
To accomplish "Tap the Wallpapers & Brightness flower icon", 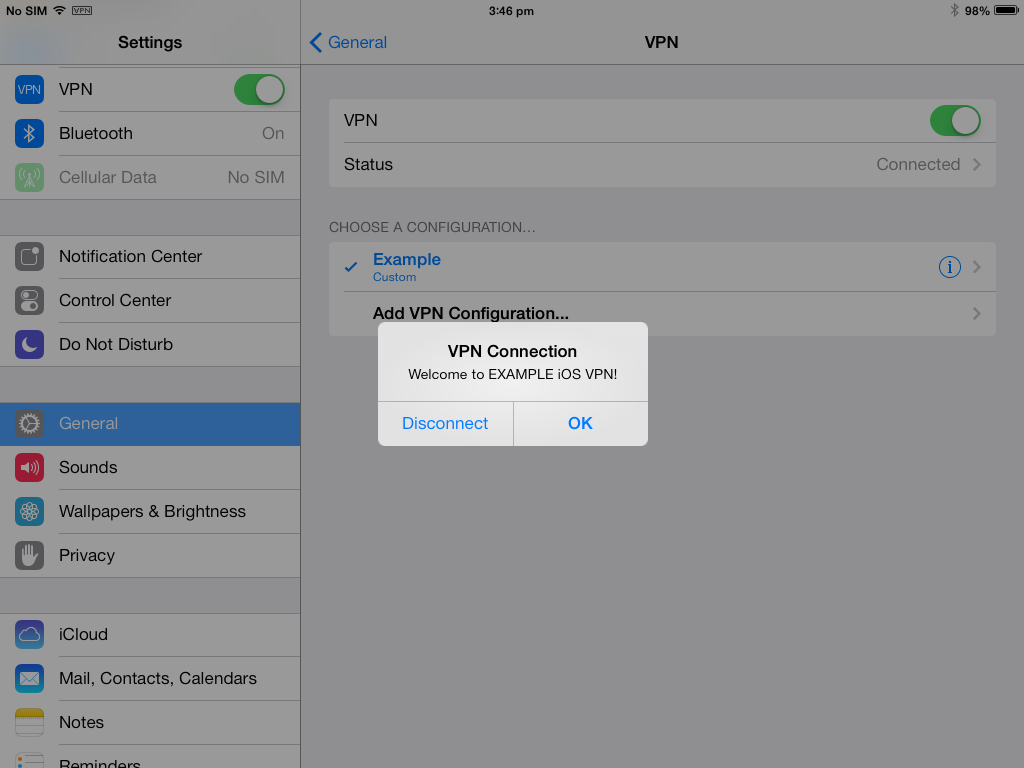I will [29, 511].
